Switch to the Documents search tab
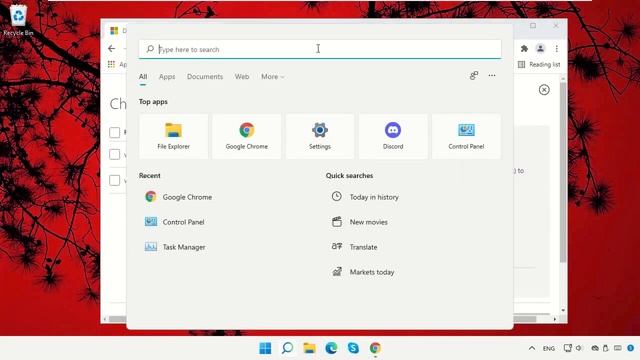 point(205,77)
